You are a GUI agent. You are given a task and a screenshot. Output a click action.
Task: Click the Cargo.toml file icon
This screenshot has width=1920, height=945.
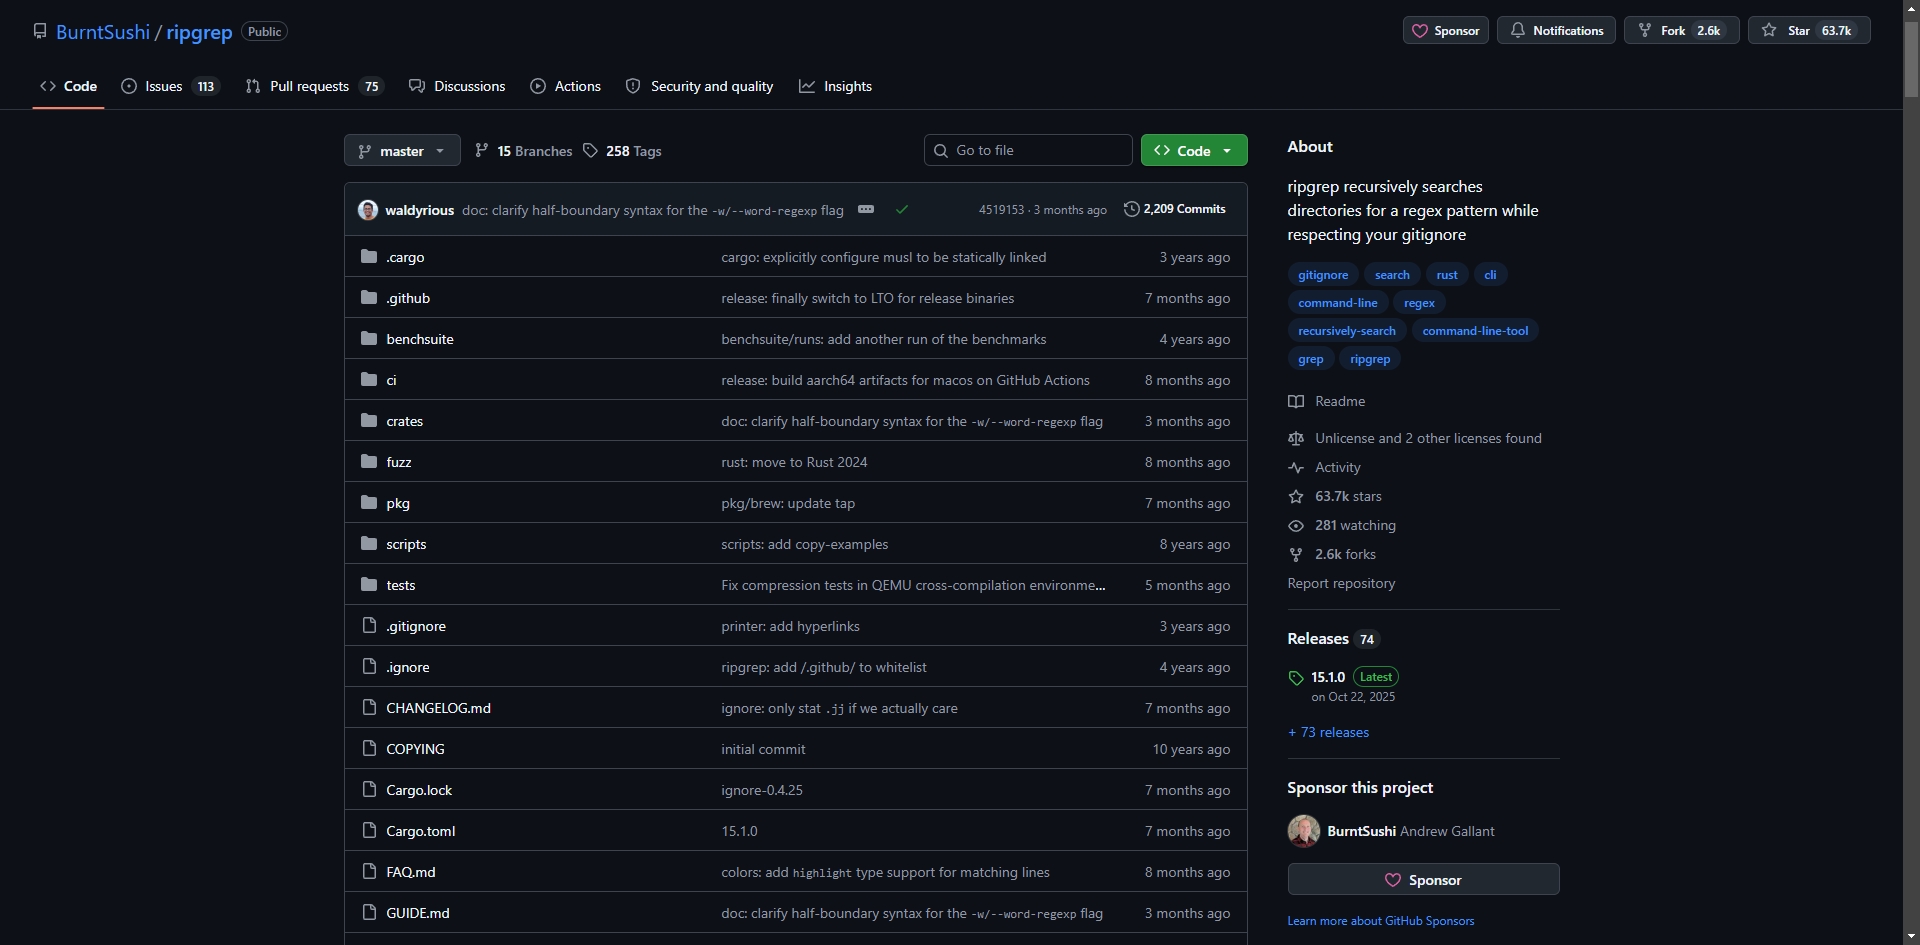(x=369, y=831)
